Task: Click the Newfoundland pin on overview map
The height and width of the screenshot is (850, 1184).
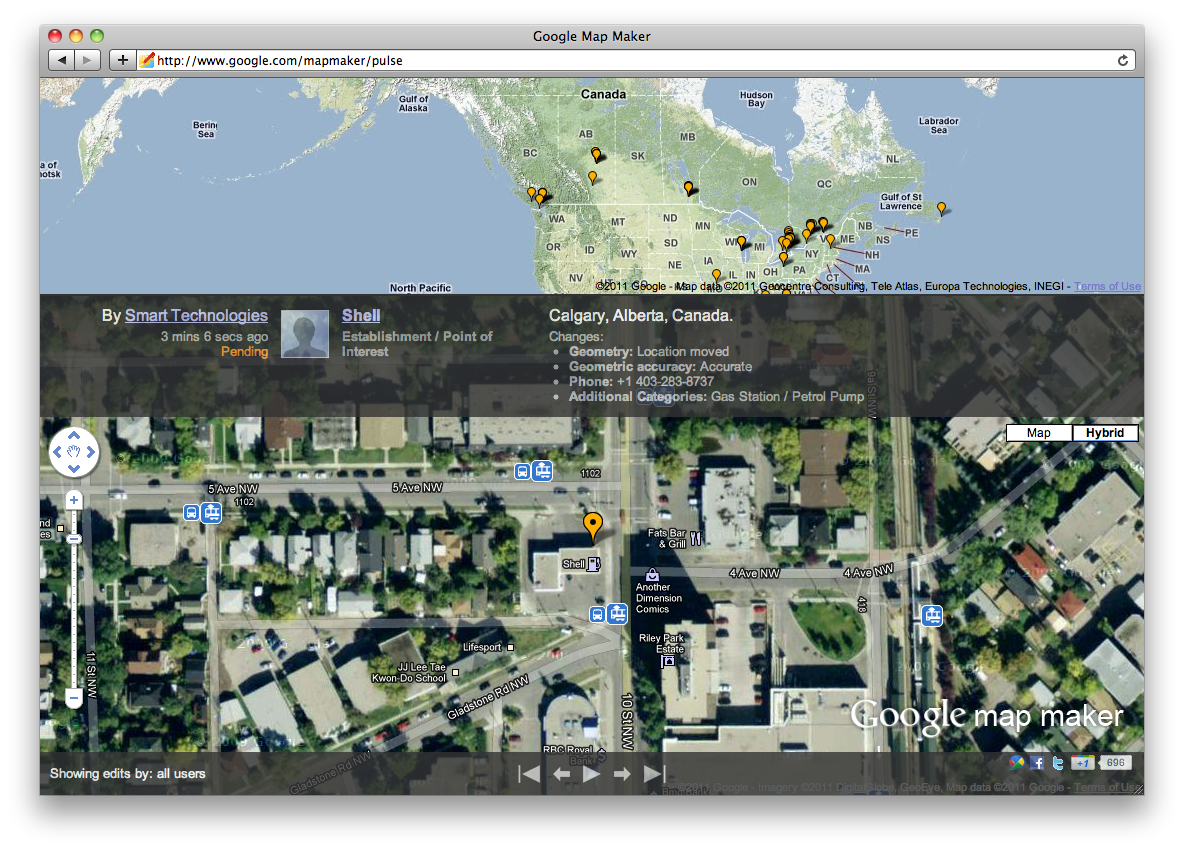Action: pos(941,208)
